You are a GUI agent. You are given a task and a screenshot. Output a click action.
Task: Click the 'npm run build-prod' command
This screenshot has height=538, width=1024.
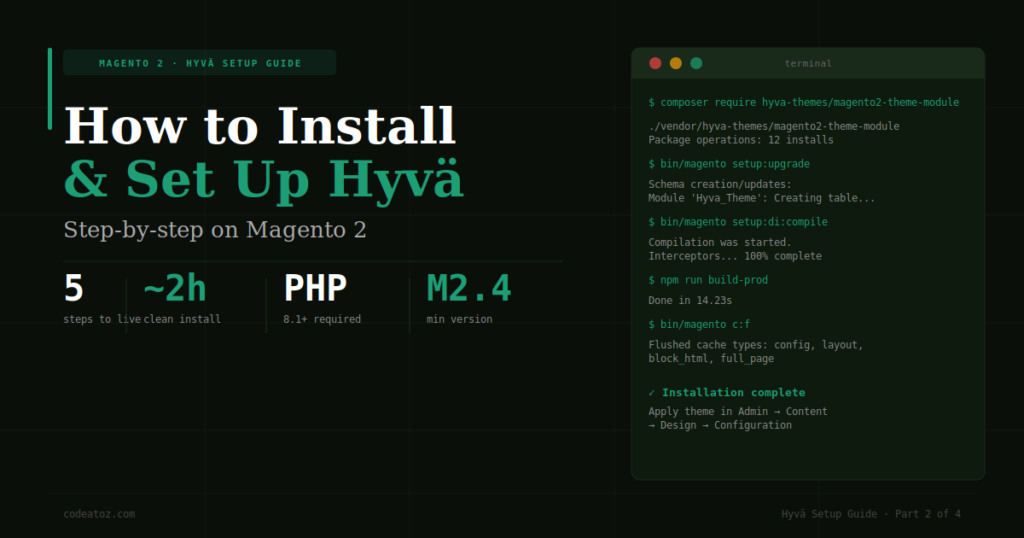pyautogui.click(x=708, y=280)
